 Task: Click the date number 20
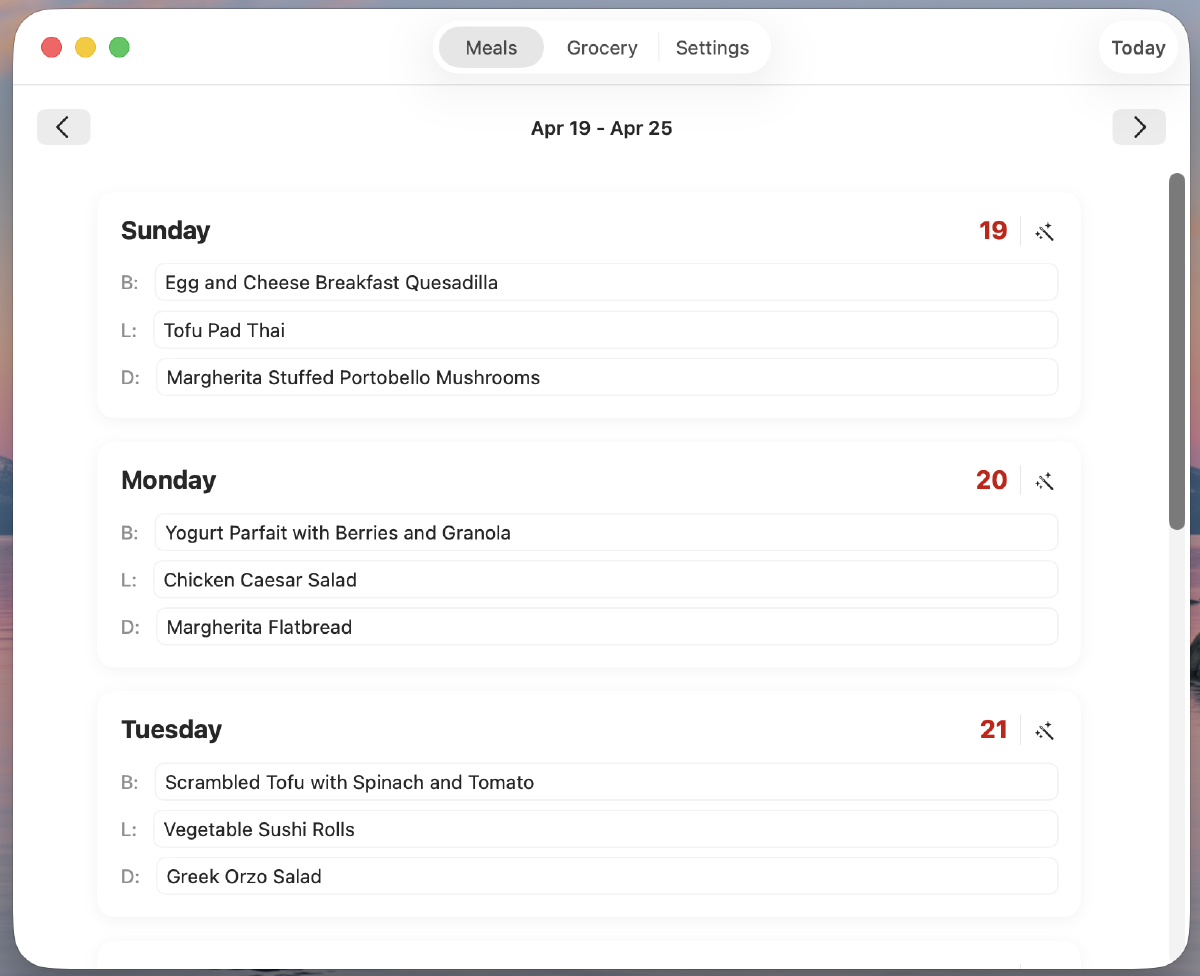tap(992, 480)
